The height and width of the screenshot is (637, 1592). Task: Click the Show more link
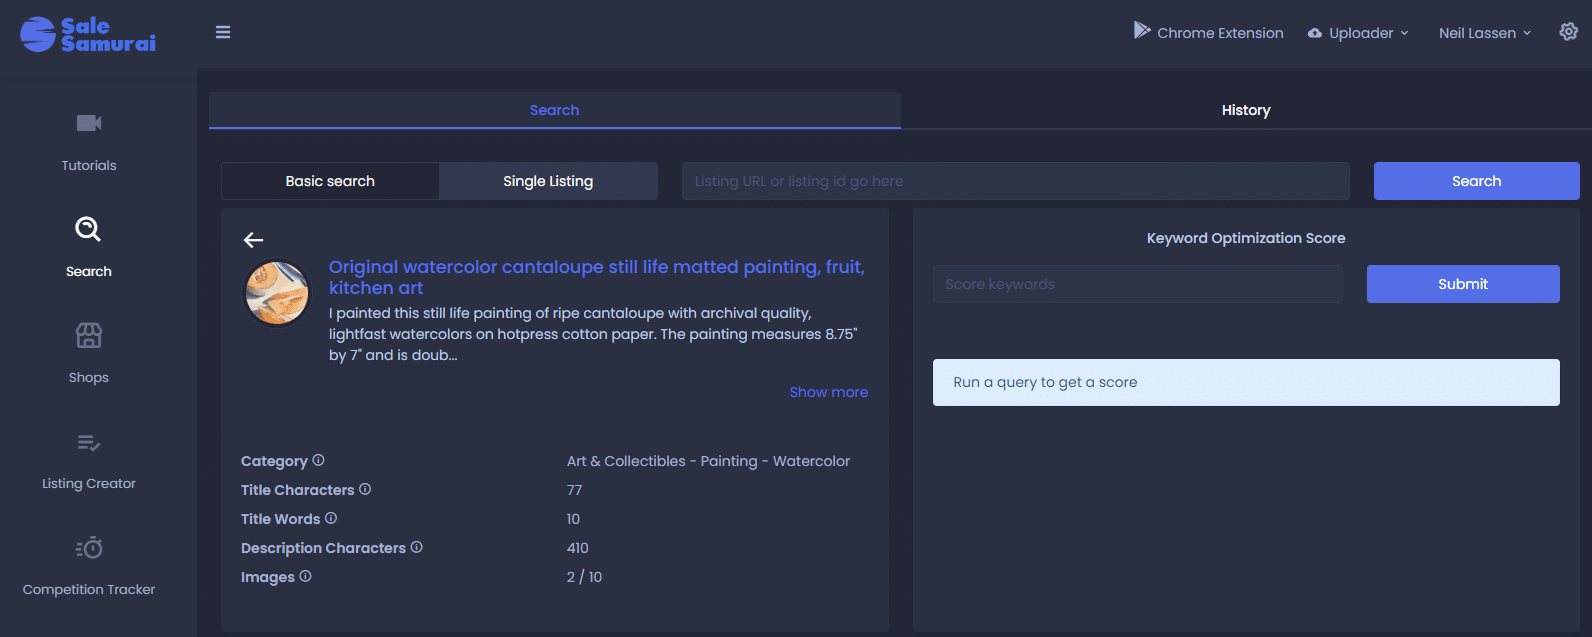(828, 392)
